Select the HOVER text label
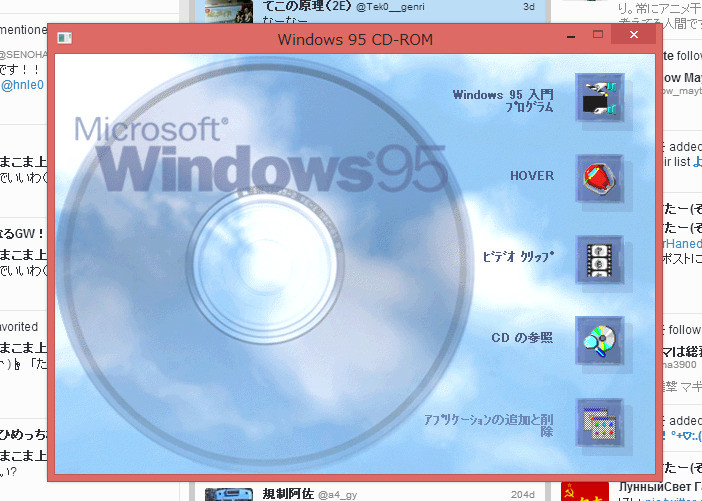This screenshot has height=501, width=702. (x=532, y=176)
